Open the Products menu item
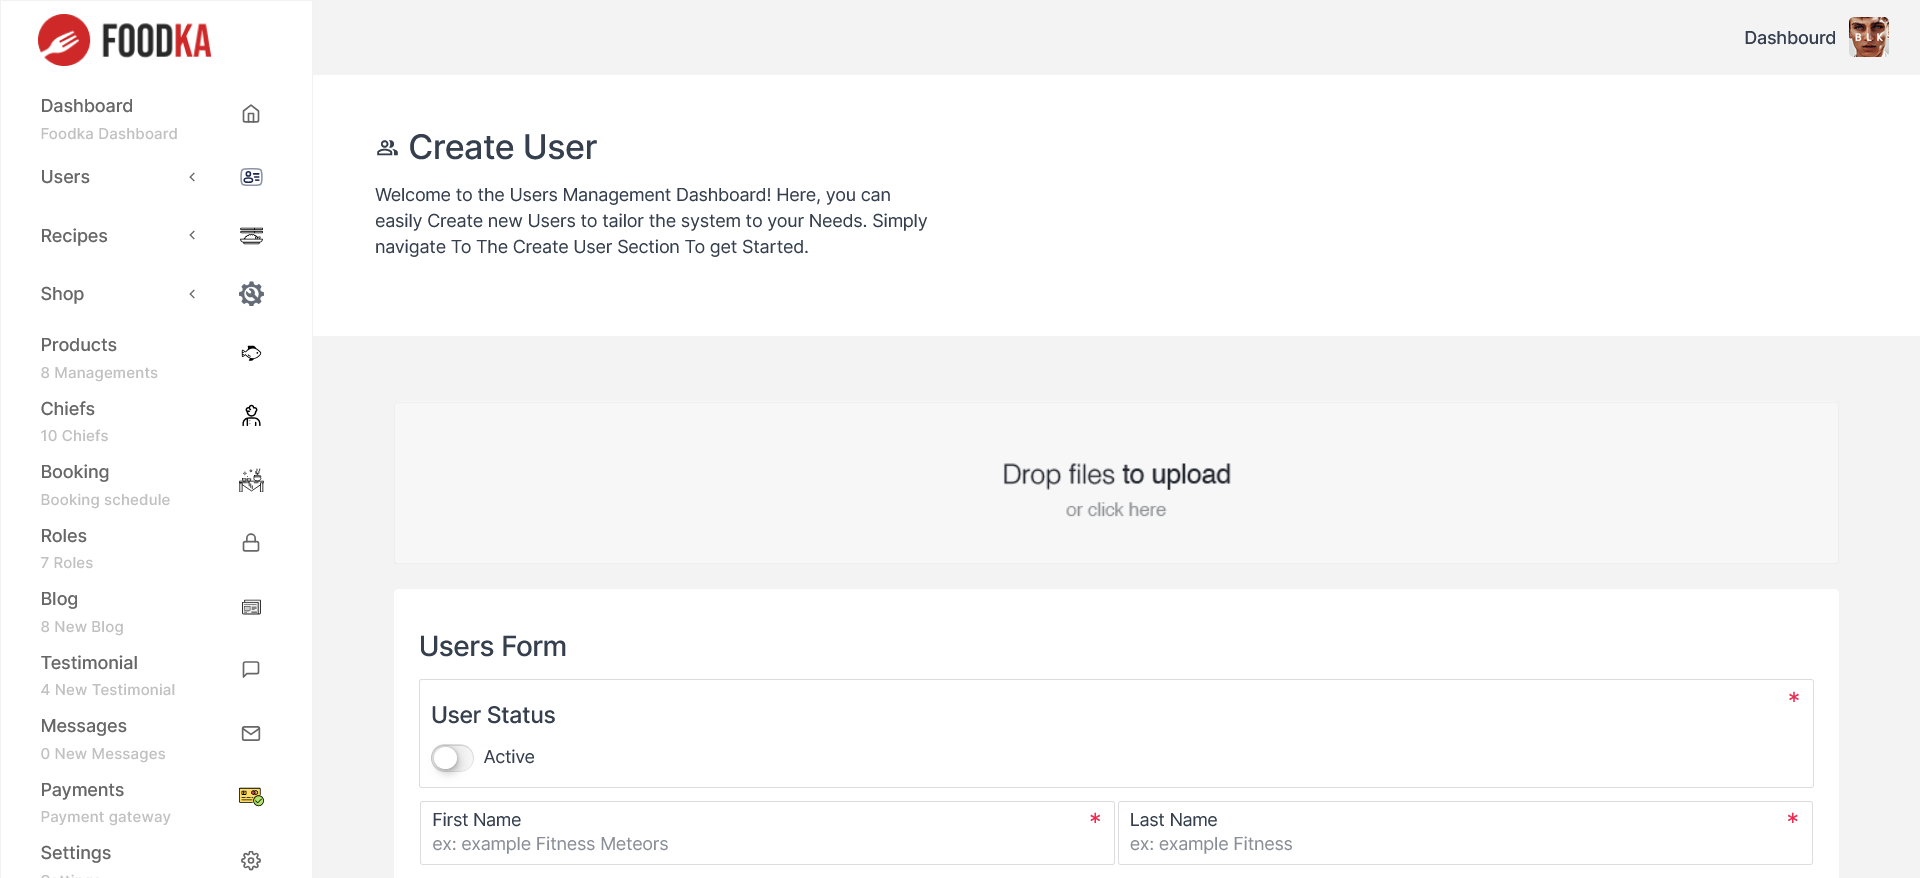Image resolution: width=1920 pixels, height=878 pixels. tap(79, 345)
